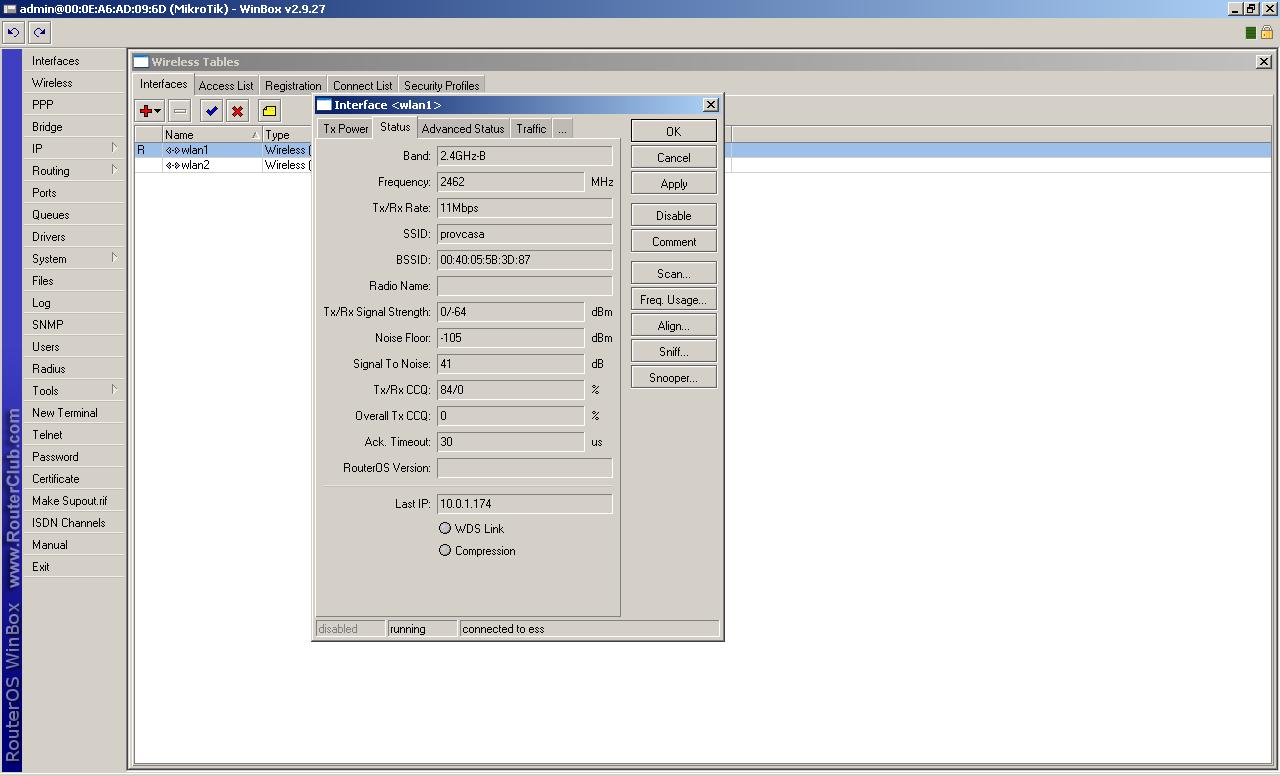Click the BSSID field
Image resolution: width=1280 pixels, height=776 pixels.
click(x=525, y=260)
